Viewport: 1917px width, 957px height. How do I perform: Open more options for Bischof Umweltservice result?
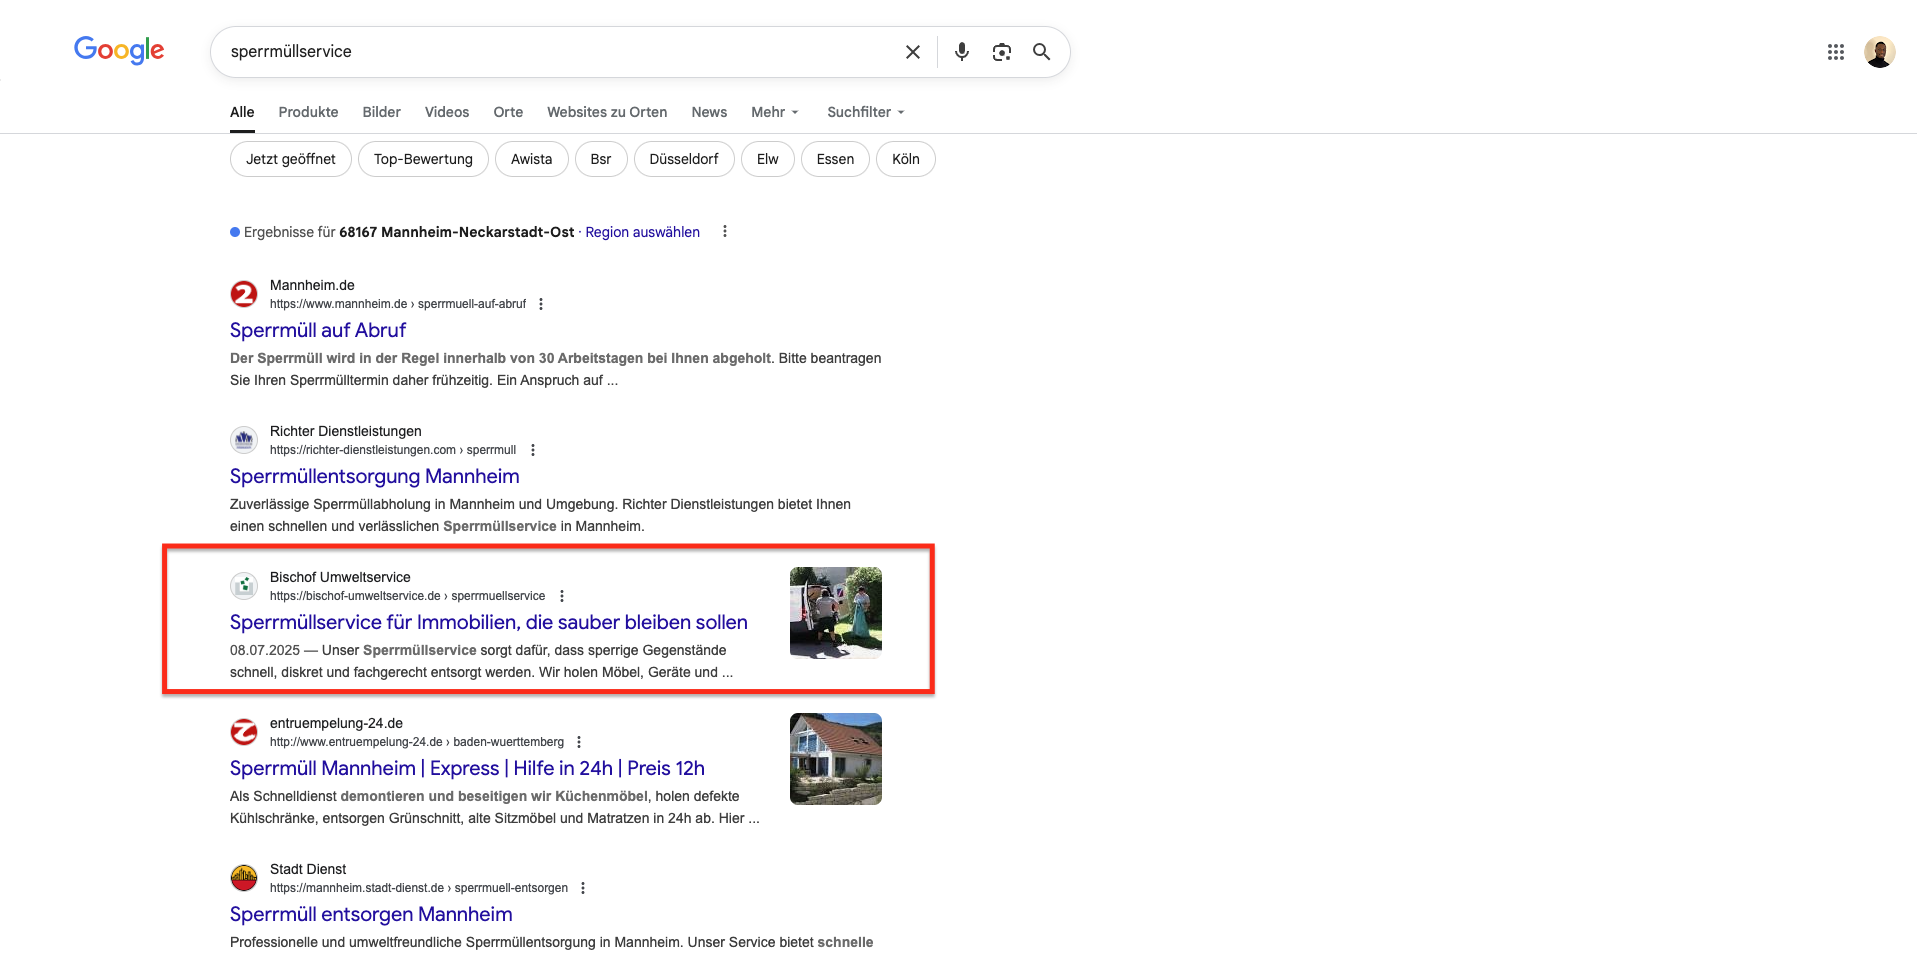pyautogui.click(x=562, y=596)
